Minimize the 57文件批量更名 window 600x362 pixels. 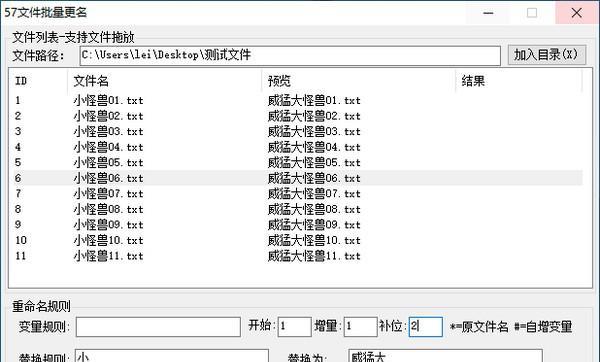pos(488,13)
